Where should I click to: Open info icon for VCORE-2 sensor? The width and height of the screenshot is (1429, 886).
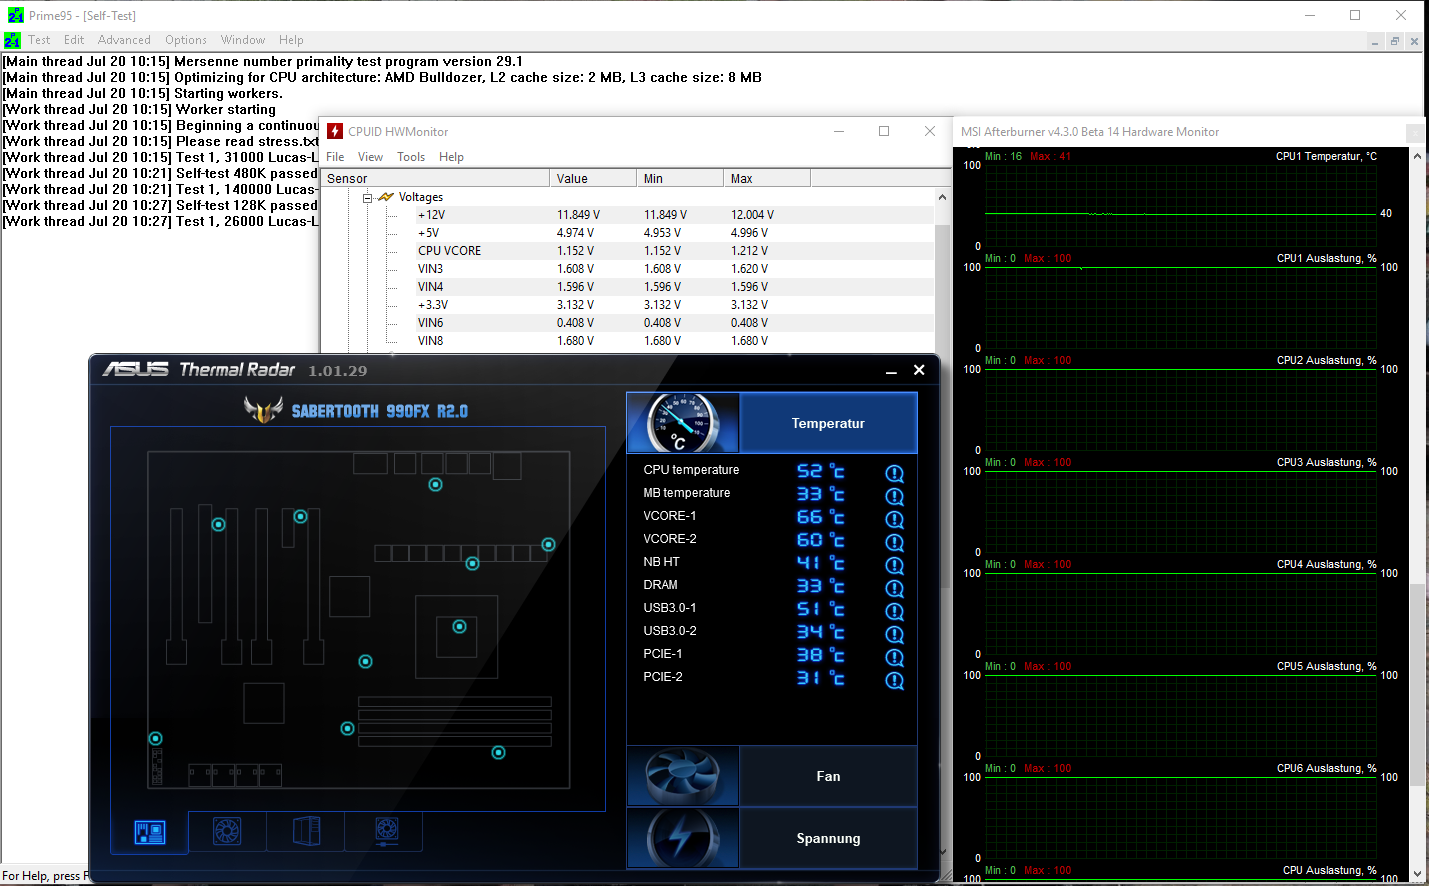(x=895, y=542)
